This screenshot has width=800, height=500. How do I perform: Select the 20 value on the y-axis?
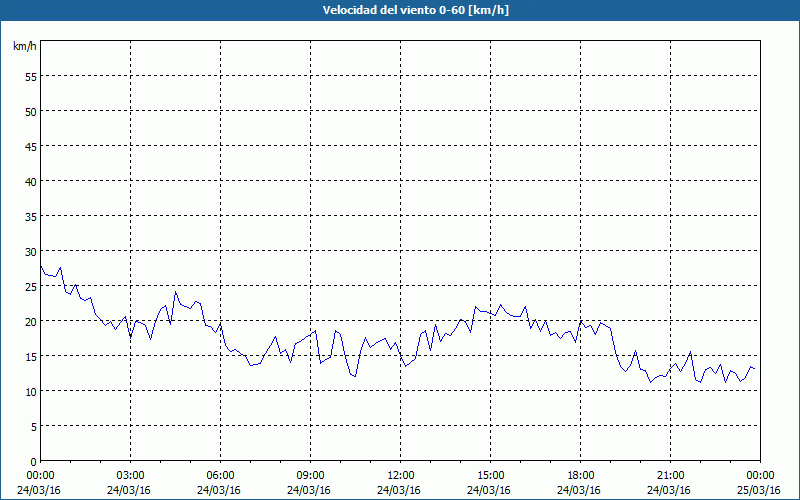(x=31, y=321)
